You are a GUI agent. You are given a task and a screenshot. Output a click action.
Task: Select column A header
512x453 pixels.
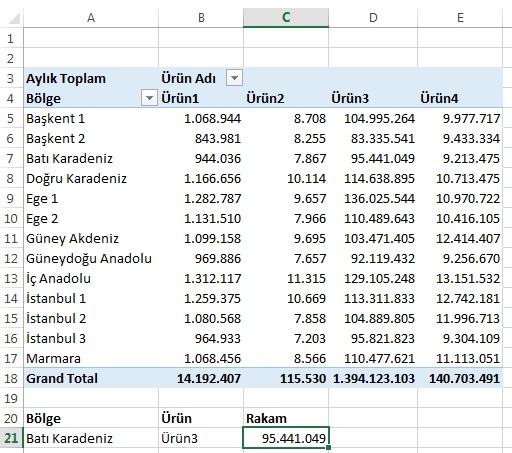pyautogui.click(x=91, y=18)
